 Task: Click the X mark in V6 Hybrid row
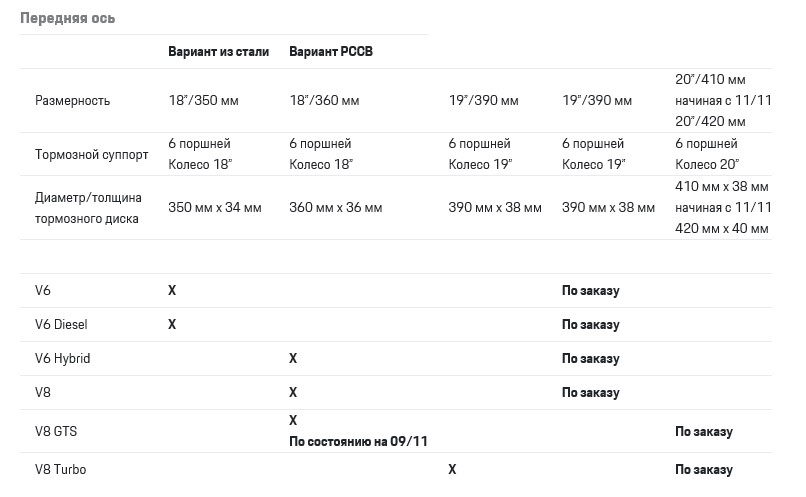293,359
